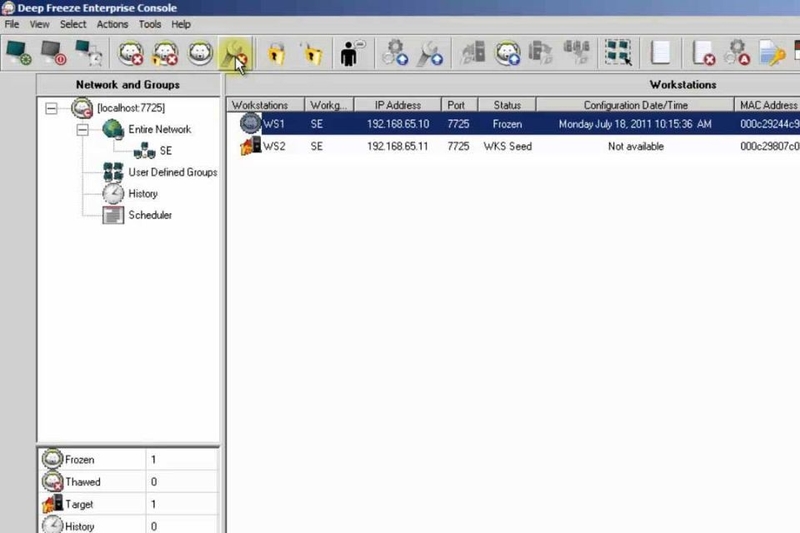Sort by the MAC Address column header
This screenshot has width=800, height=533.
(767, 105)
